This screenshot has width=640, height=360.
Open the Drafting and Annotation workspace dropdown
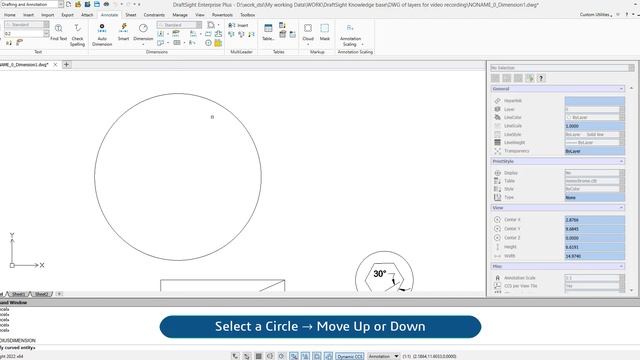pos(60,4)
